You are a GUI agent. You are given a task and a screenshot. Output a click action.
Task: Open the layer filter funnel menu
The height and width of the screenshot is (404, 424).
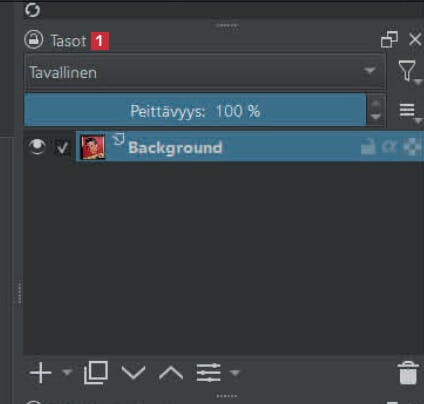point(409,71)
